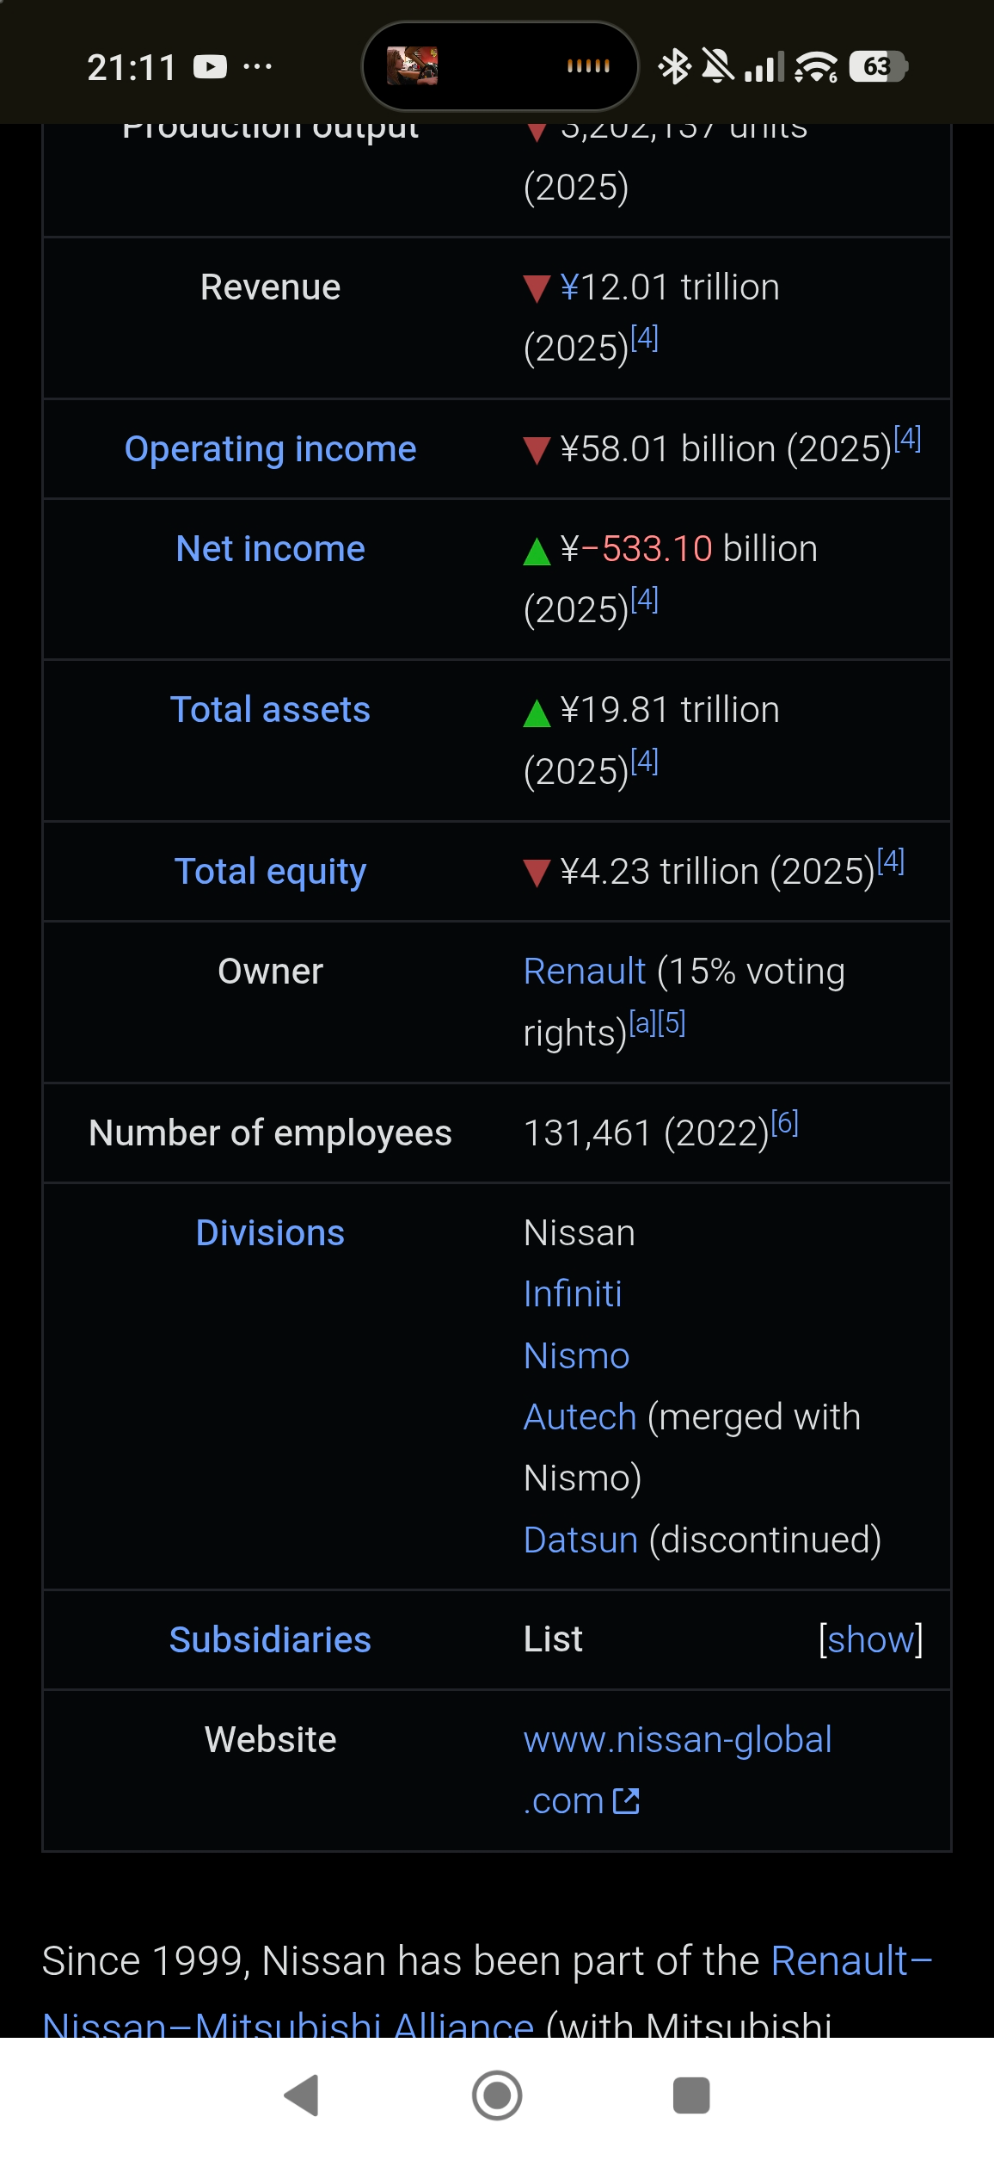Tap the muted bell notification icon
This screenshot has width=994, height=2160.
(717, 67)
